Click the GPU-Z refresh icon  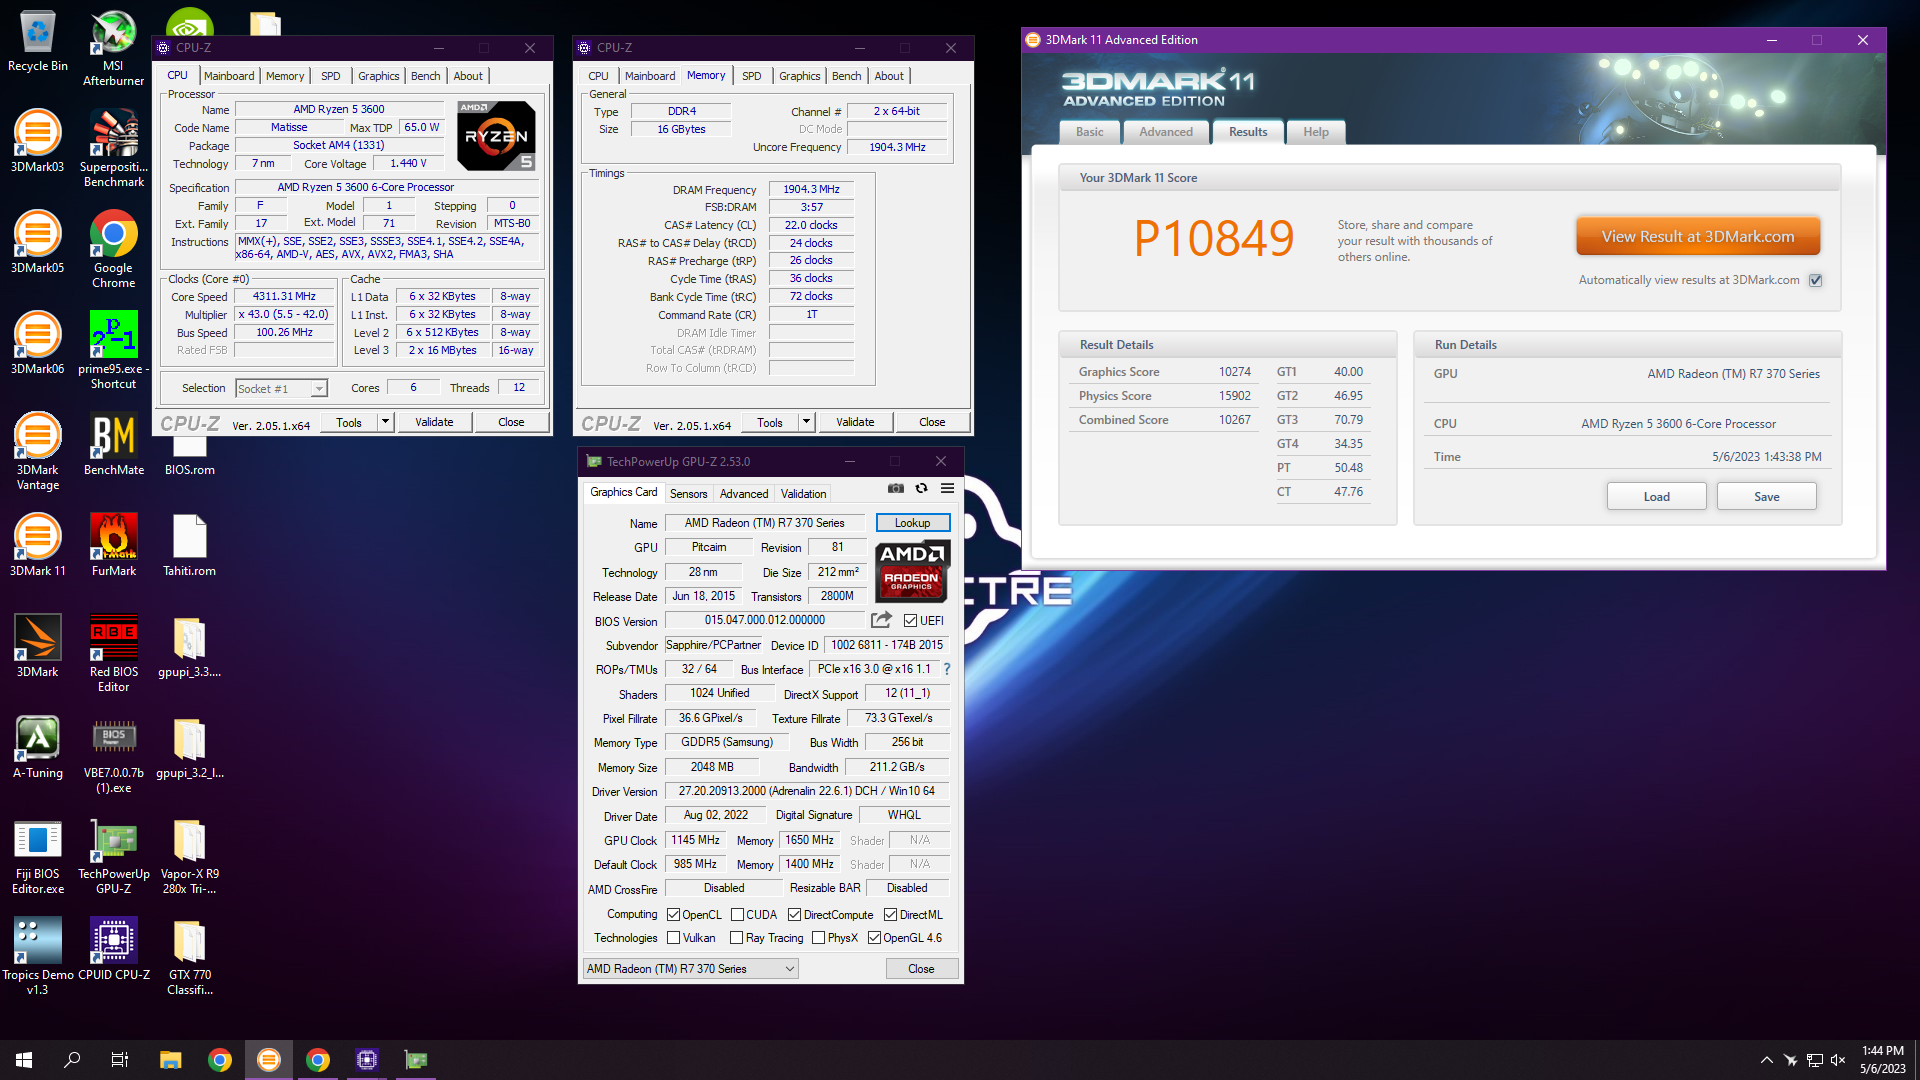pos(921,488)
